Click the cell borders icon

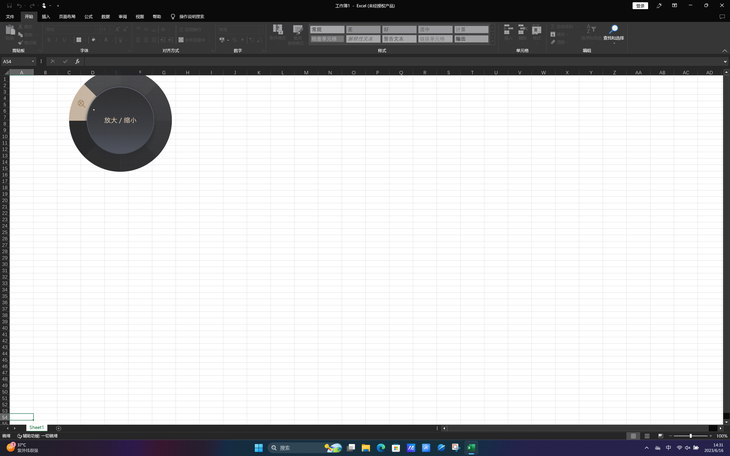(x=79, y=40)
